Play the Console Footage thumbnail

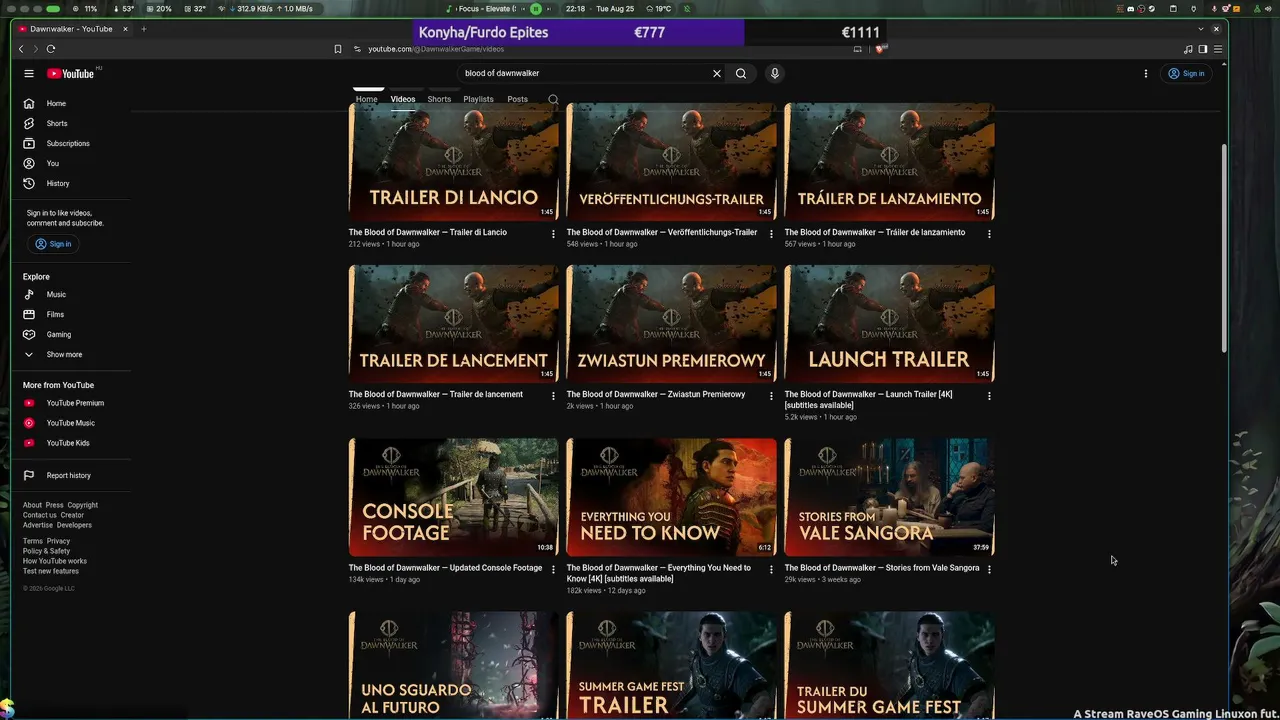[453, 497]
